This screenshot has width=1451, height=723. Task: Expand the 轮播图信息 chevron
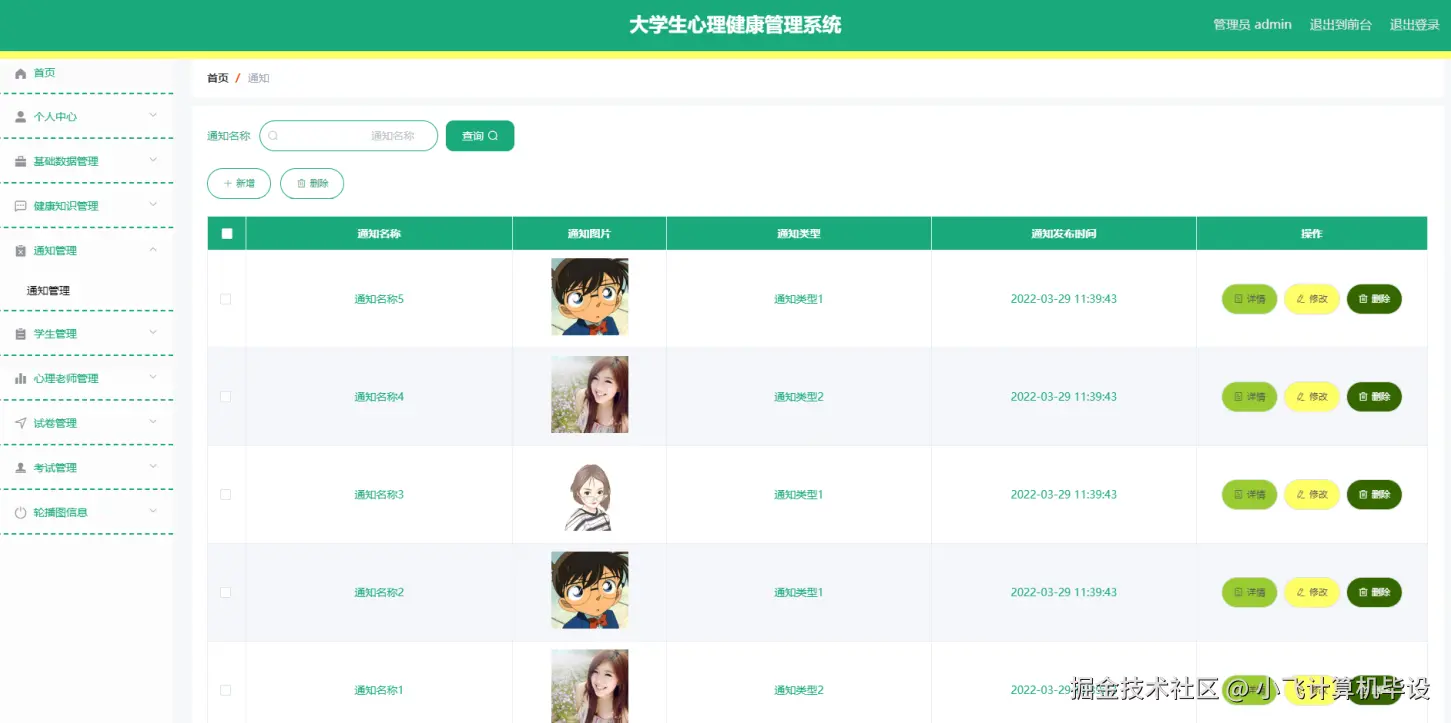coord(153,511)
